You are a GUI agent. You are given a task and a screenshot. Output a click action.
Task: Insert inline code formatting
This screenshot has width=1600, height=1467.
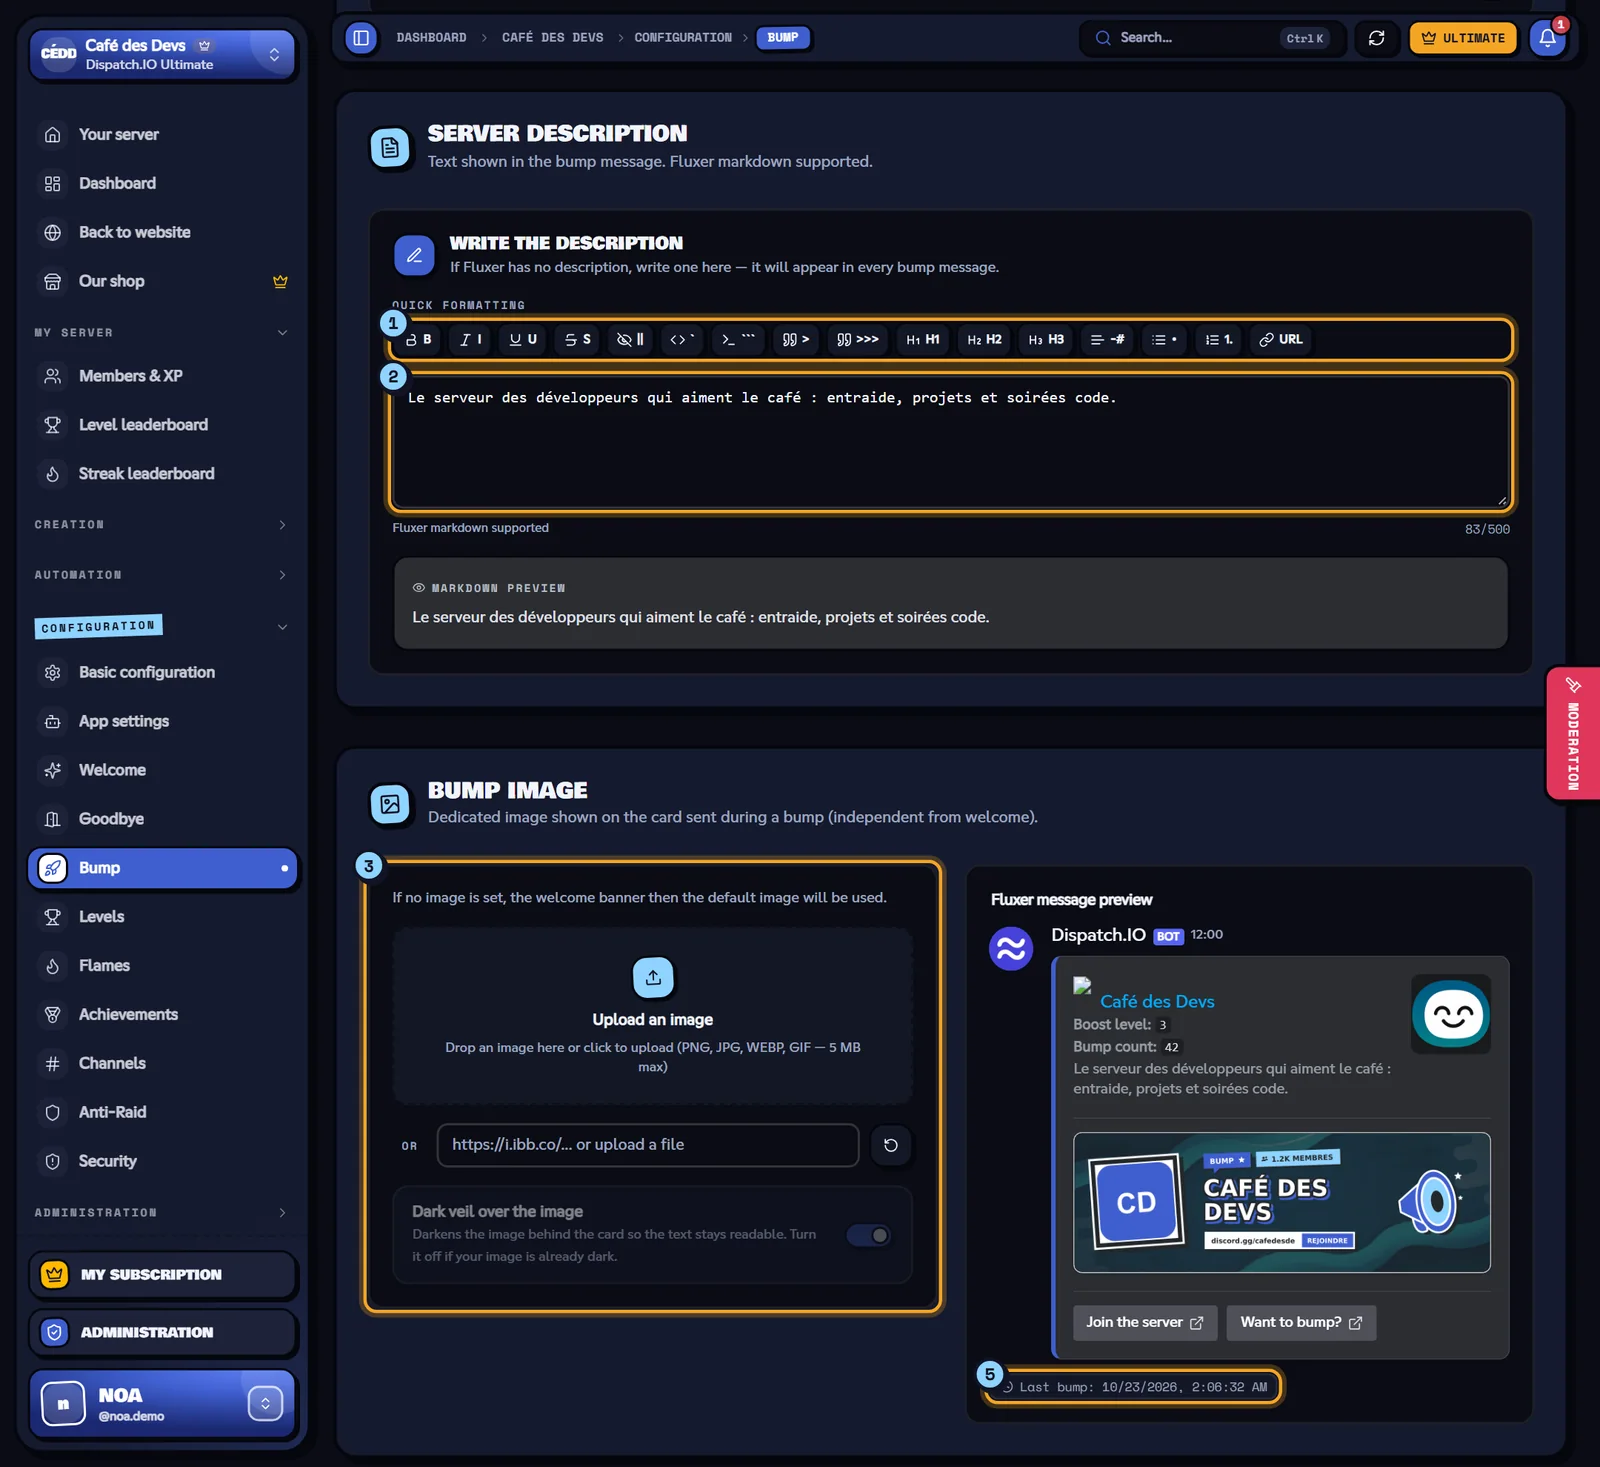[683, 340]
